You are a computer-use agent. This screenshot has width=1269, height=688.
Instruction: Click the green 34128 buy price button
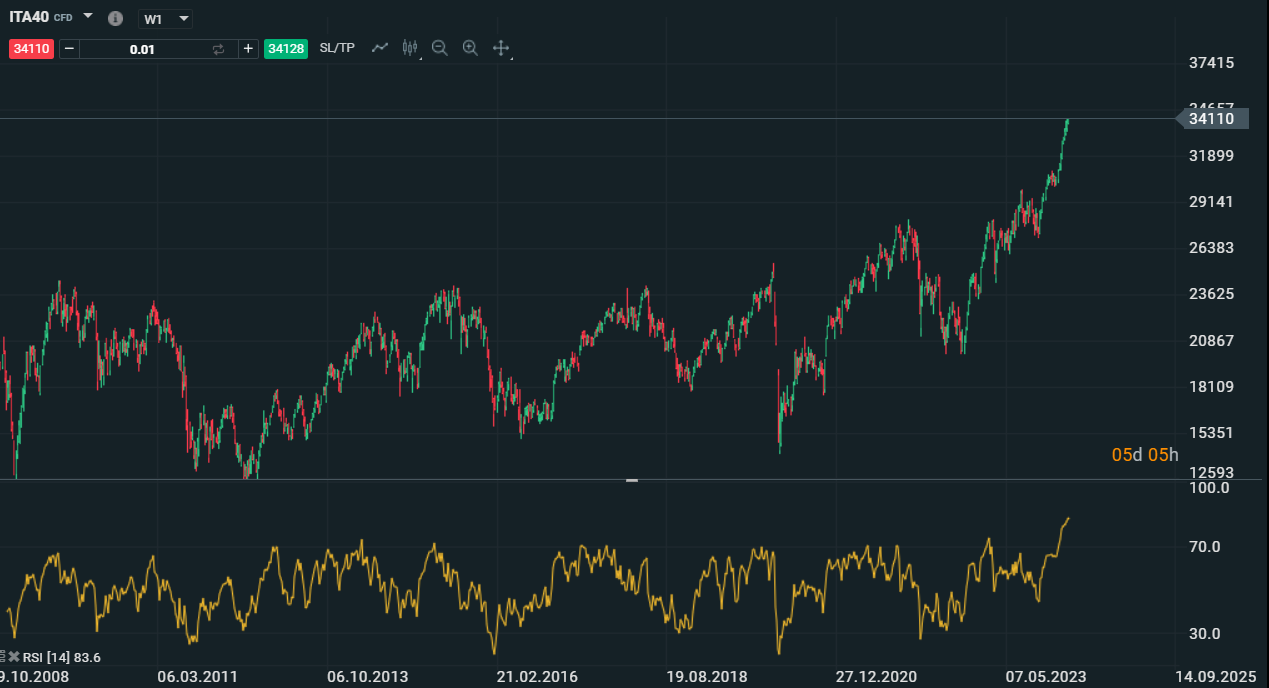[286, 49]
